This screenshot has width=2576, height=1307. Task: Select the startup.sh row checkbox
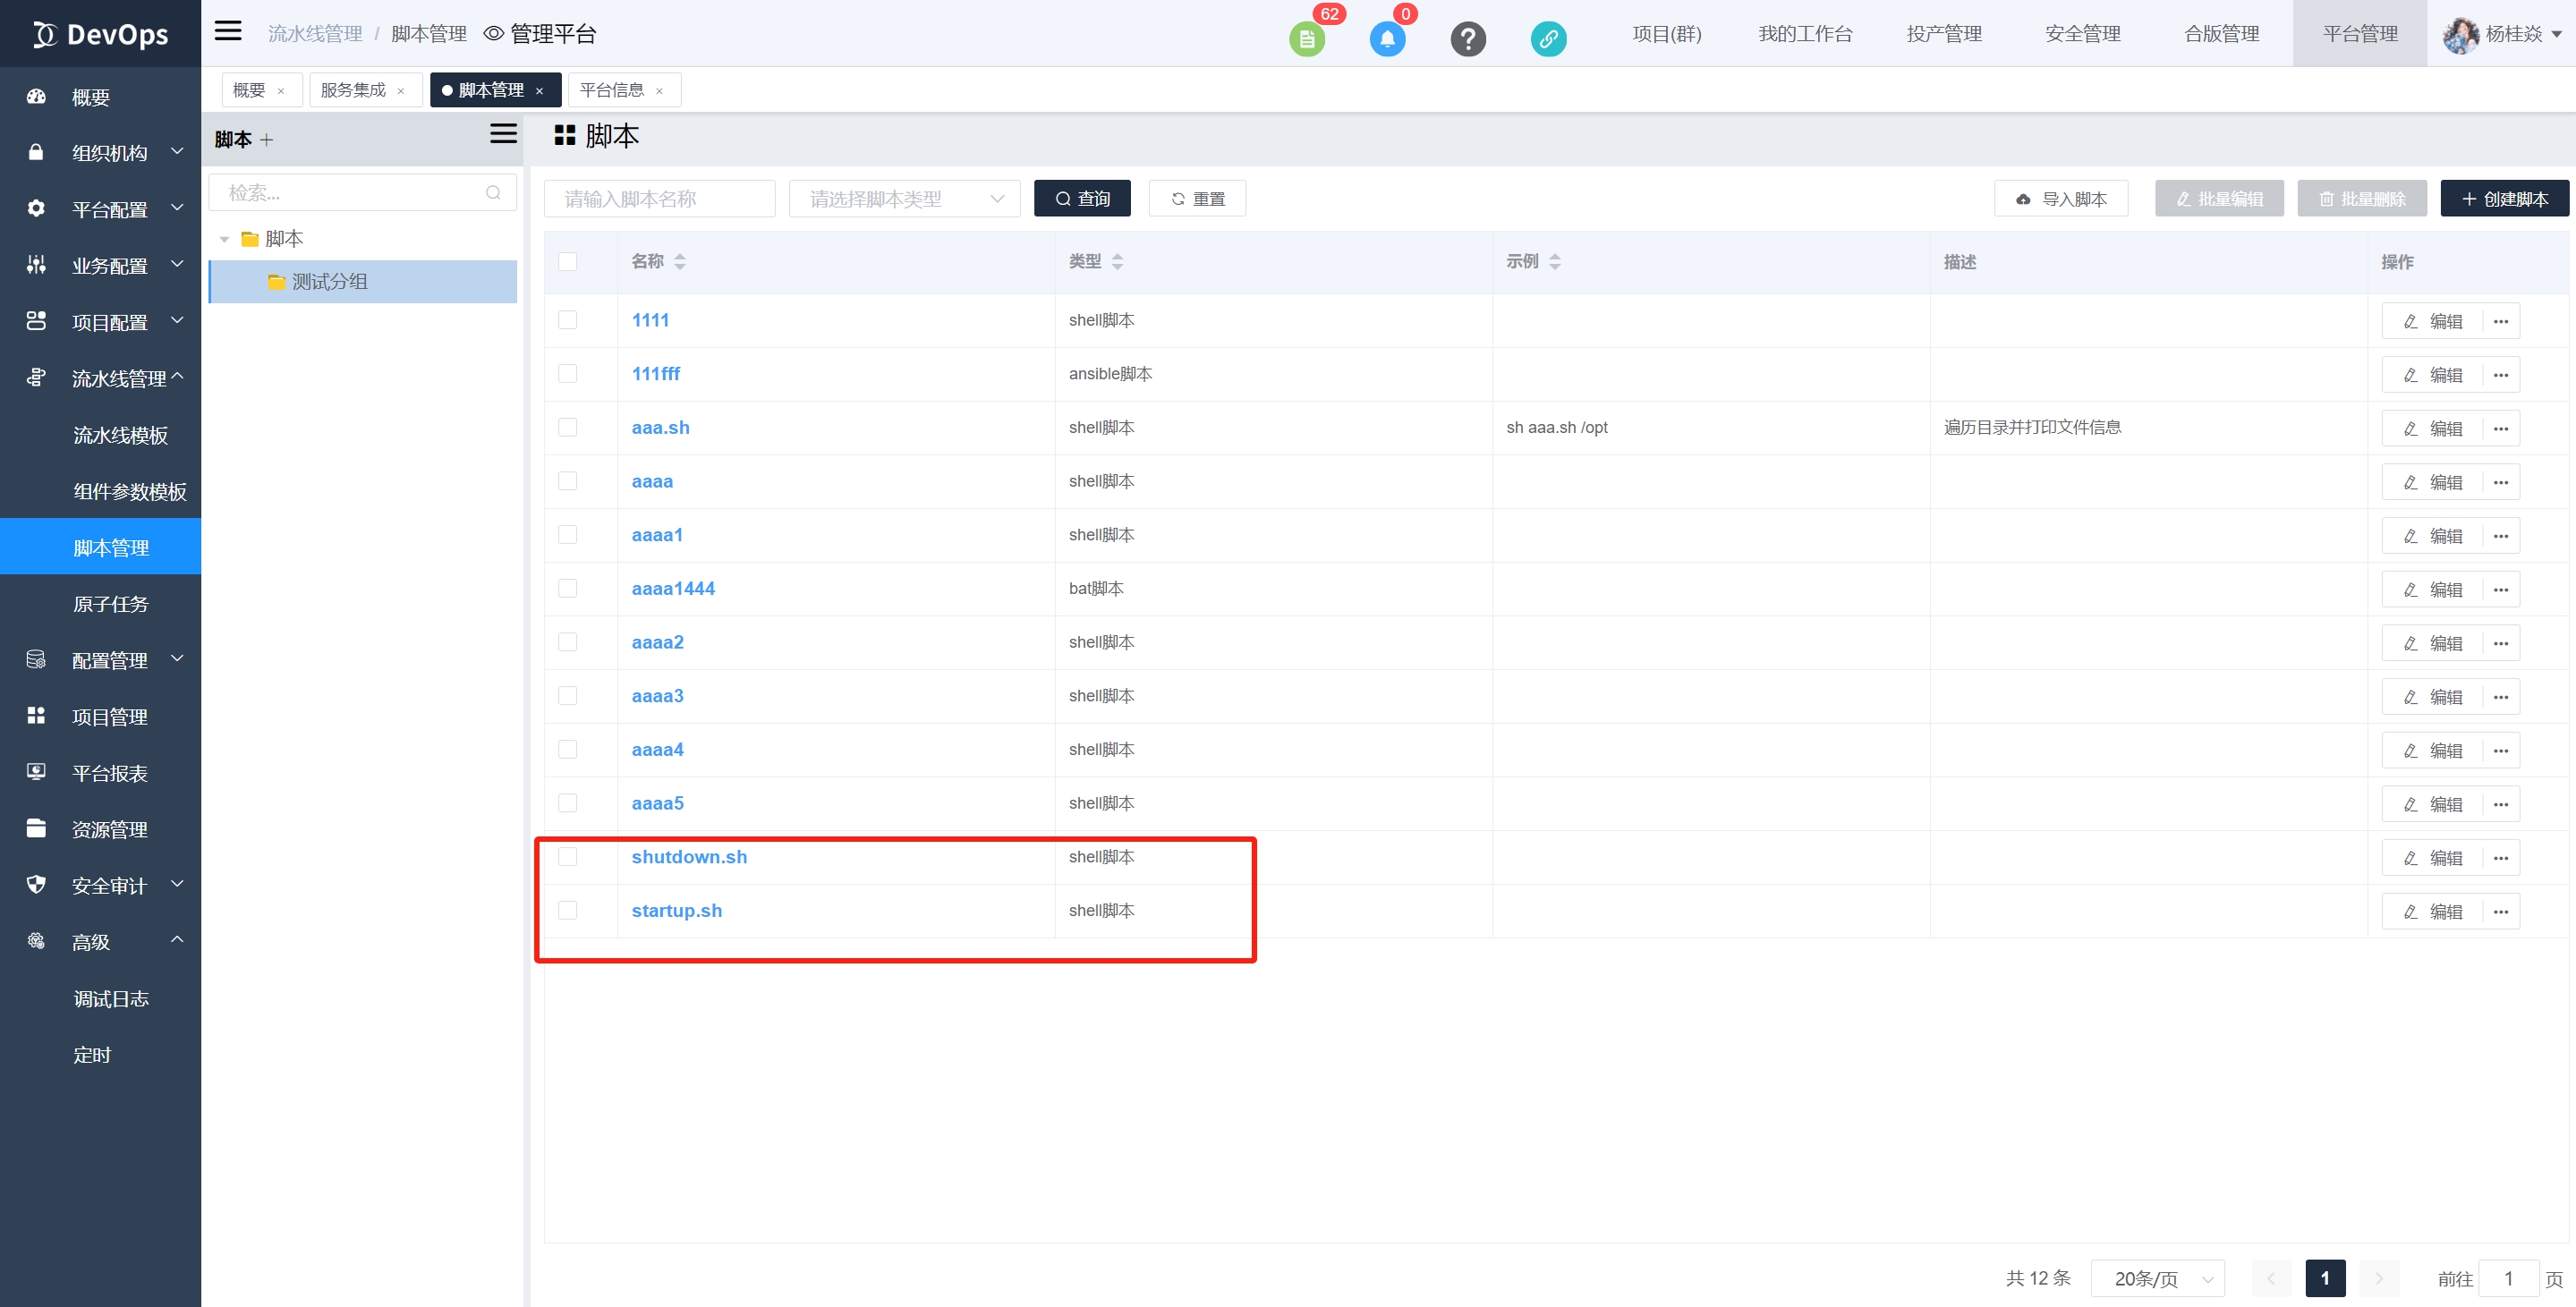(567, 911)
